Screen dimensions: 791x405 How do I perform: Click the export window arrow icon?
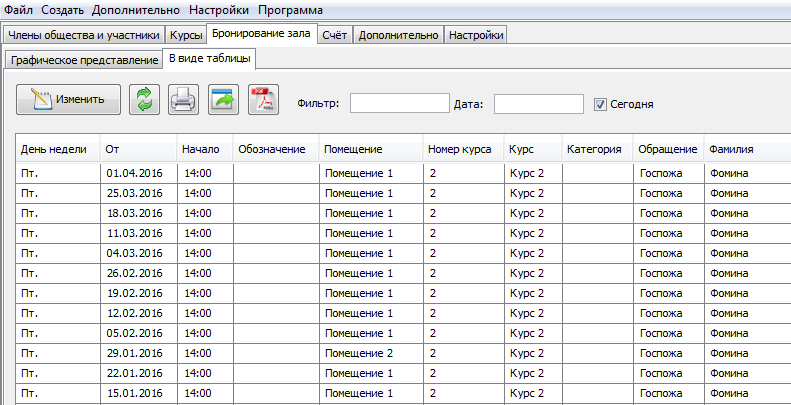click(223, 99)
